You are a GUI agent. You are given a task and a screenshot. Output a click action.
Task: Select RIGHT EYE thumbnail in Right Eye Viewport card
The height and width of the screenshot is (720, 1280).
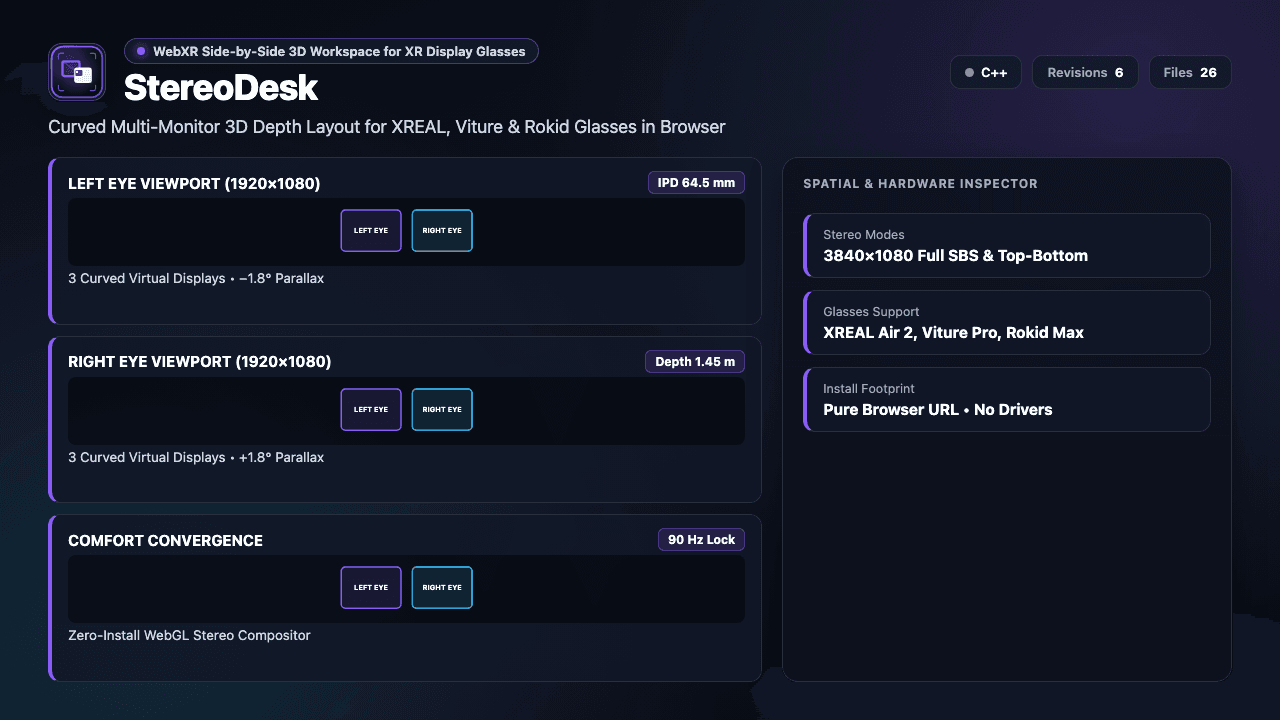442,409
